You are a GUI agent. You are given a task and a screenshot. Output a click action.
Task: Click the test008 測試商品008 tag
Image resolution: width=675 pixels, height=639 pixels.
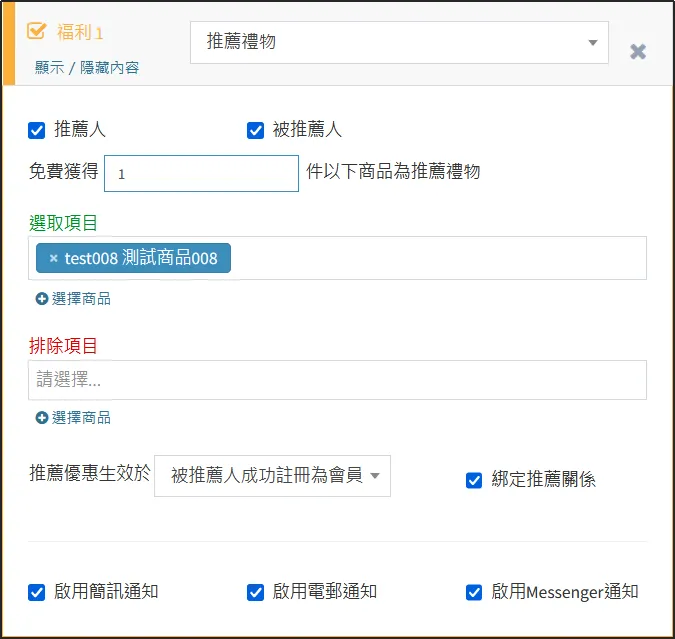pyautogui.click(x=141, y=258)
